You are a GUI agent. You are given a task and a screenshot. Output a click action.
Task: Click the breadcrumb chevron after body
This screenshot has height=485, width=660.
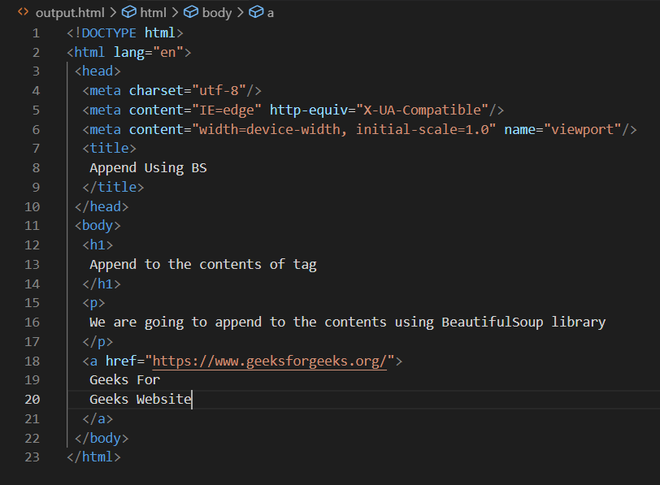coord(240,12)
